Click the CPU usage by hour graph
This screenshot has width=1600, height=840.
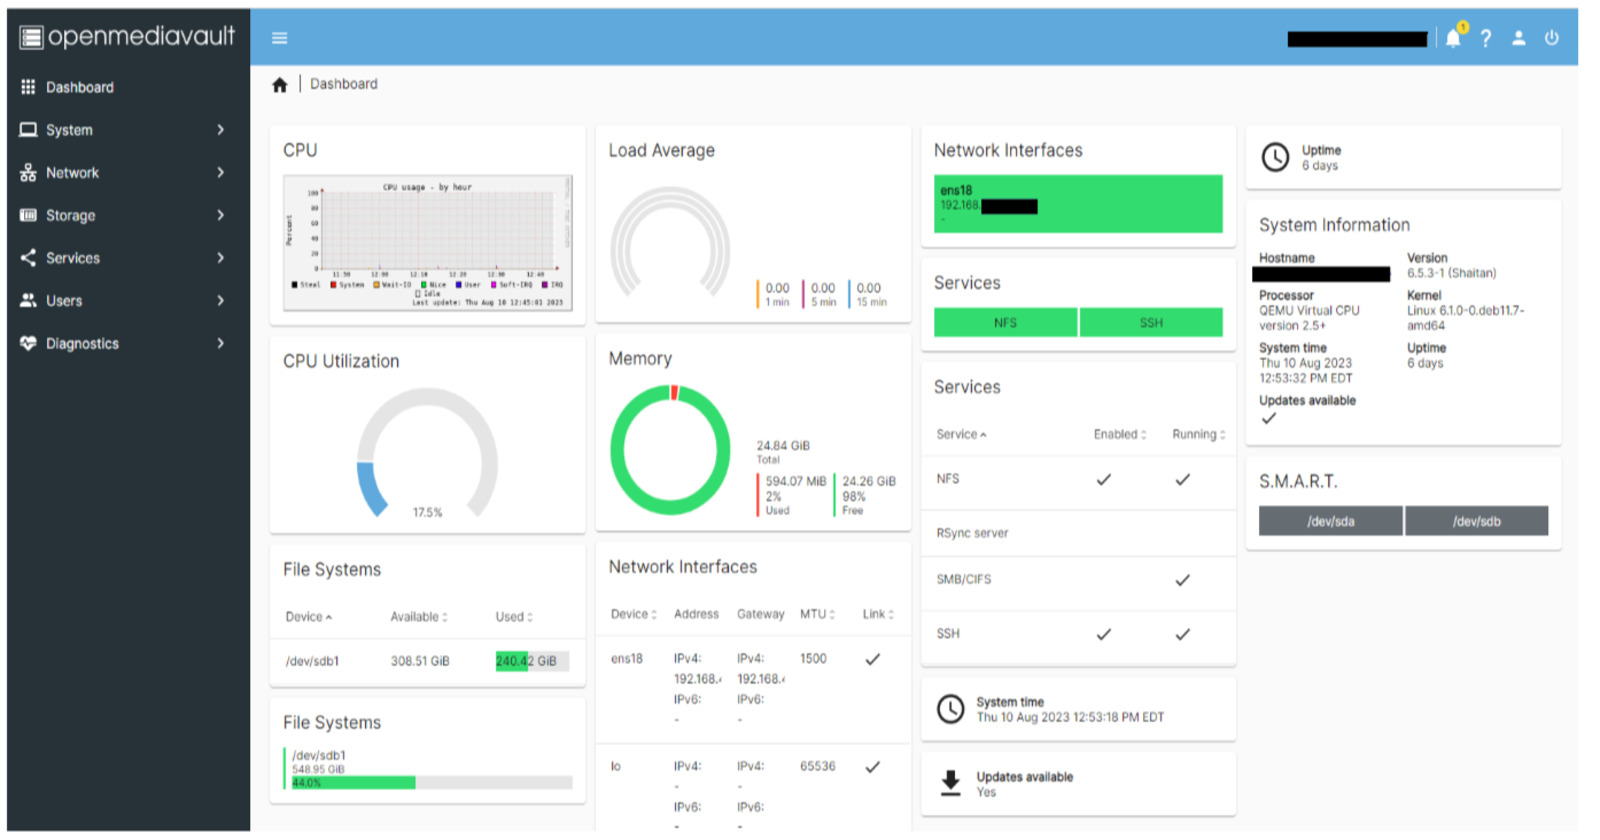click(427, 243)
